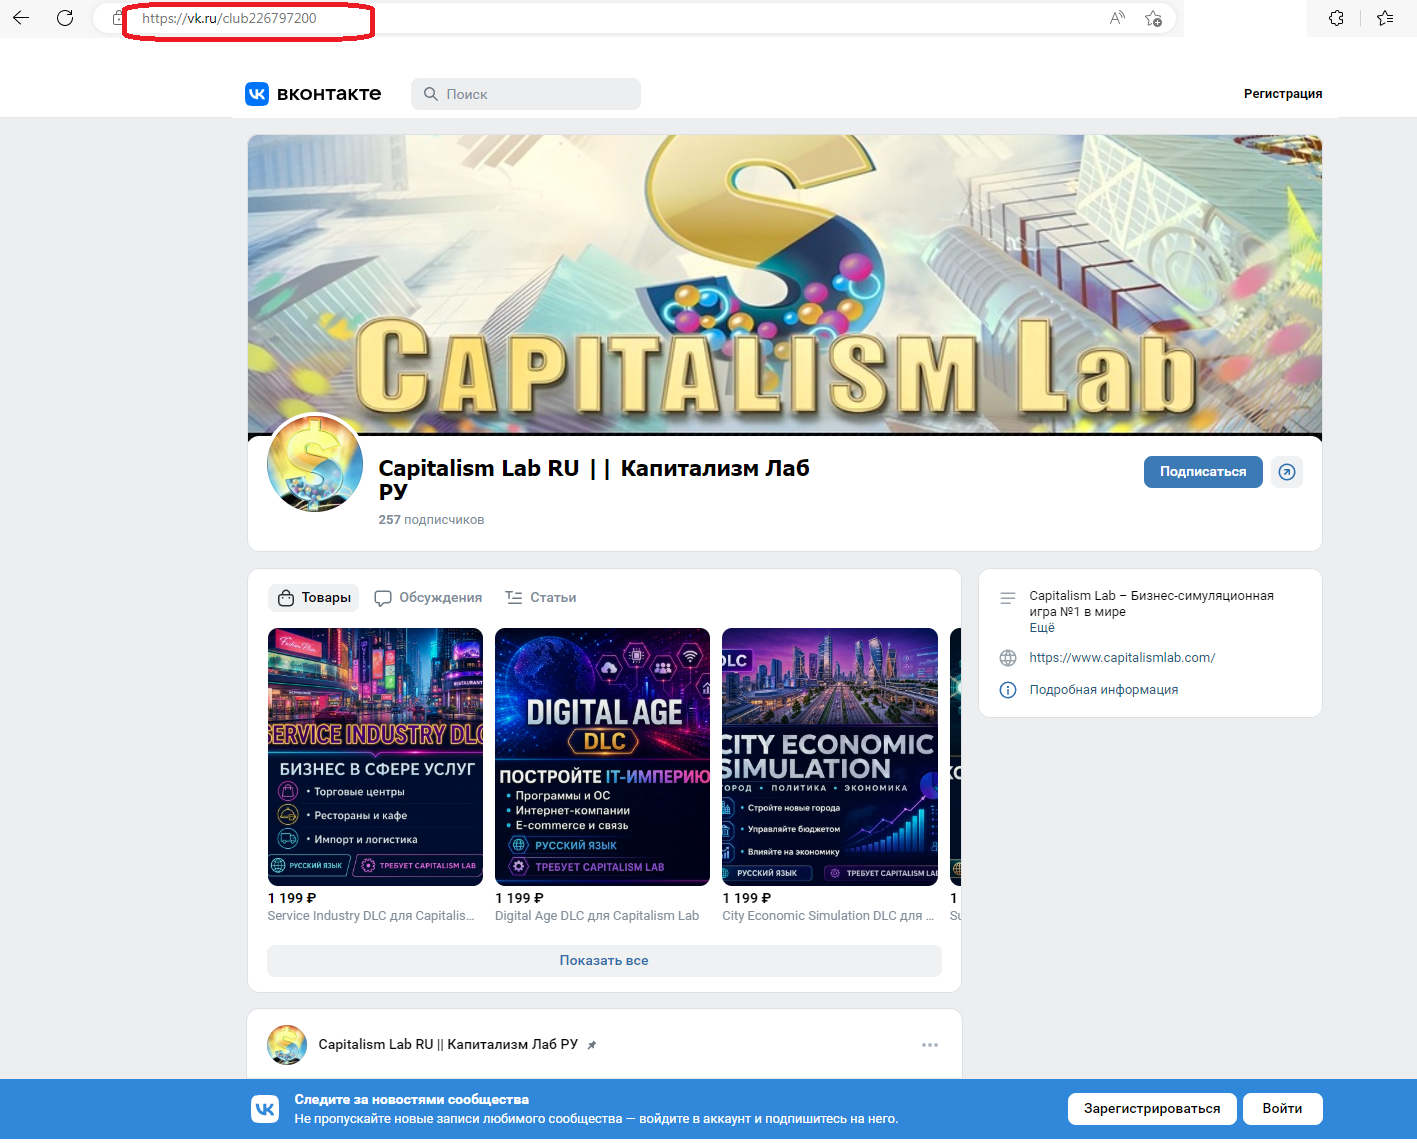Open the three-dot post options menu
This screenshot has height=1143, width=1417.
coord(930,1045)
